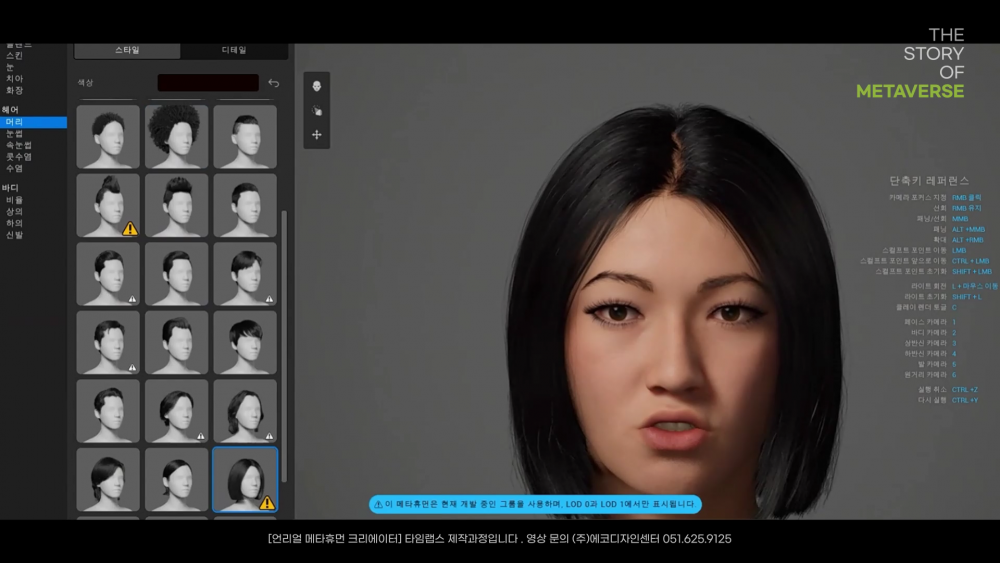Screen dimensions: 1000x563
Task: Choose the short curly hair thumbnail
Action: coord(108,137)
